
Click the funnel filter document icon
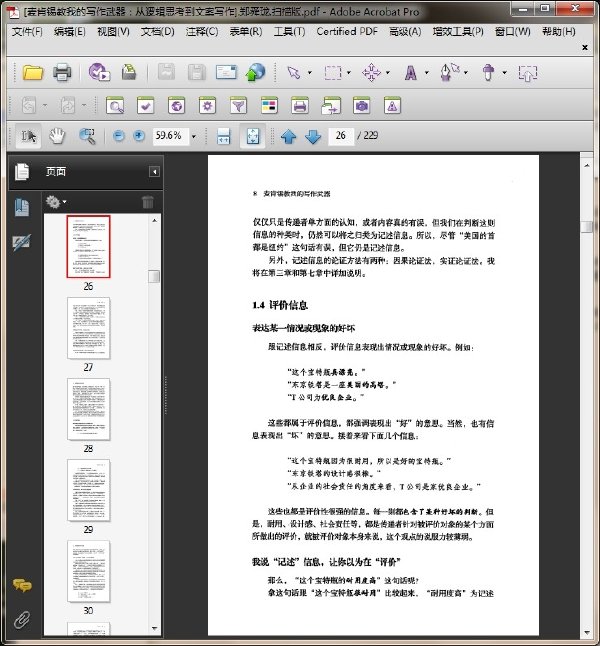point(238,106)
